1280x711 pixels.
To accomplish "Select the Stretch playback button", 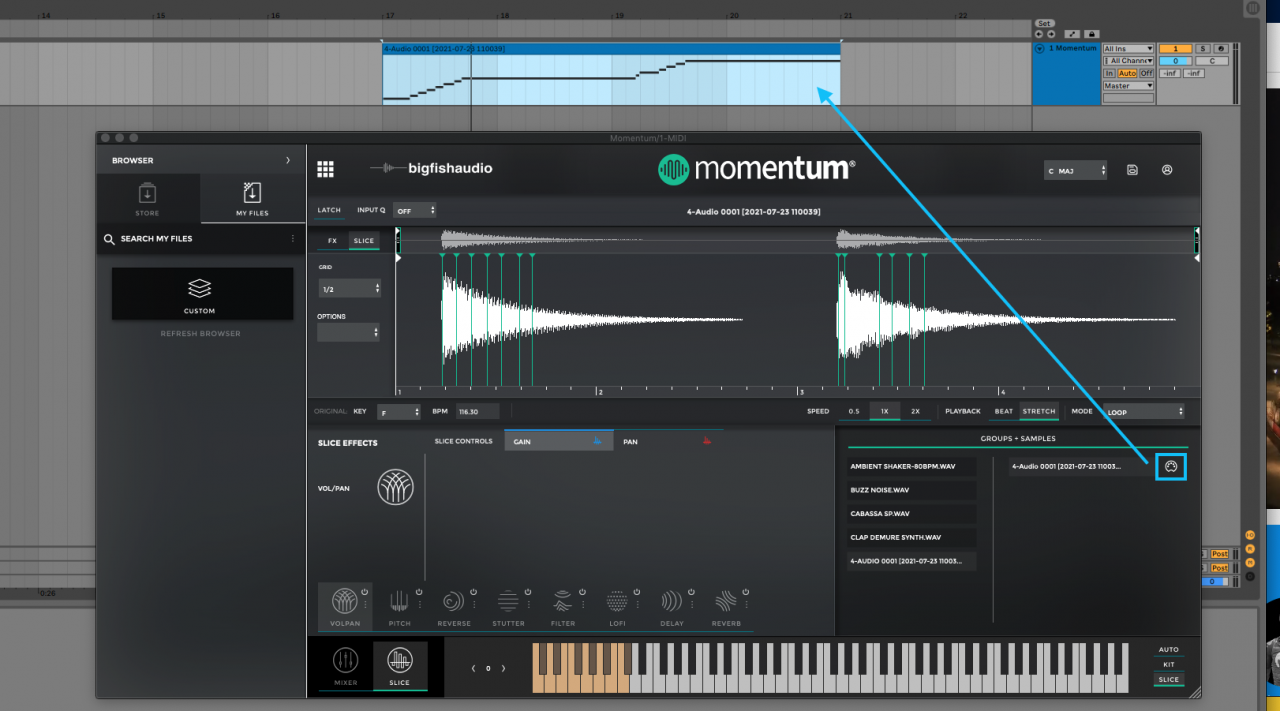I will (1039, 410).
